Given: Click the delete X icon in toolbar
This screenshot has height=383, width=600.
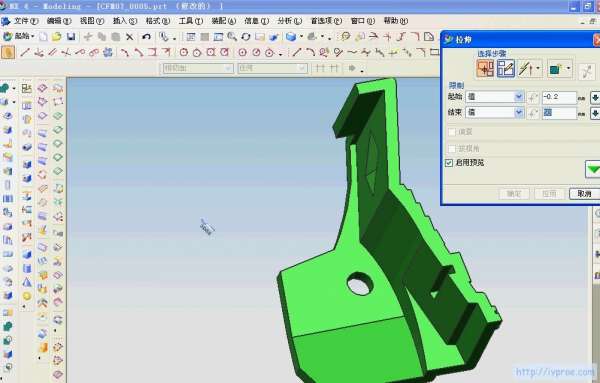Looking at the screenshot, I should click(130, 37).
